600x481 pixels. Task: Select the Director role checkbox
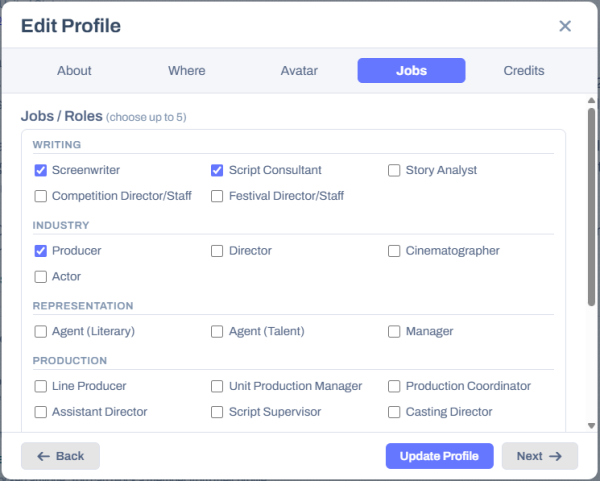(217, 251)
